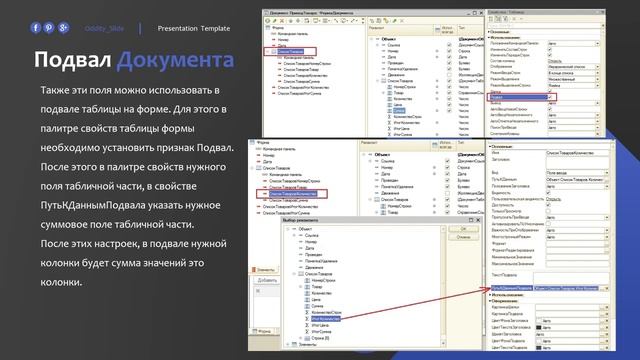Click green Add icon in upper form toolbar
The height and width of the screenshot is (360, 640).
pyautogui.click(x=268, y=20)
